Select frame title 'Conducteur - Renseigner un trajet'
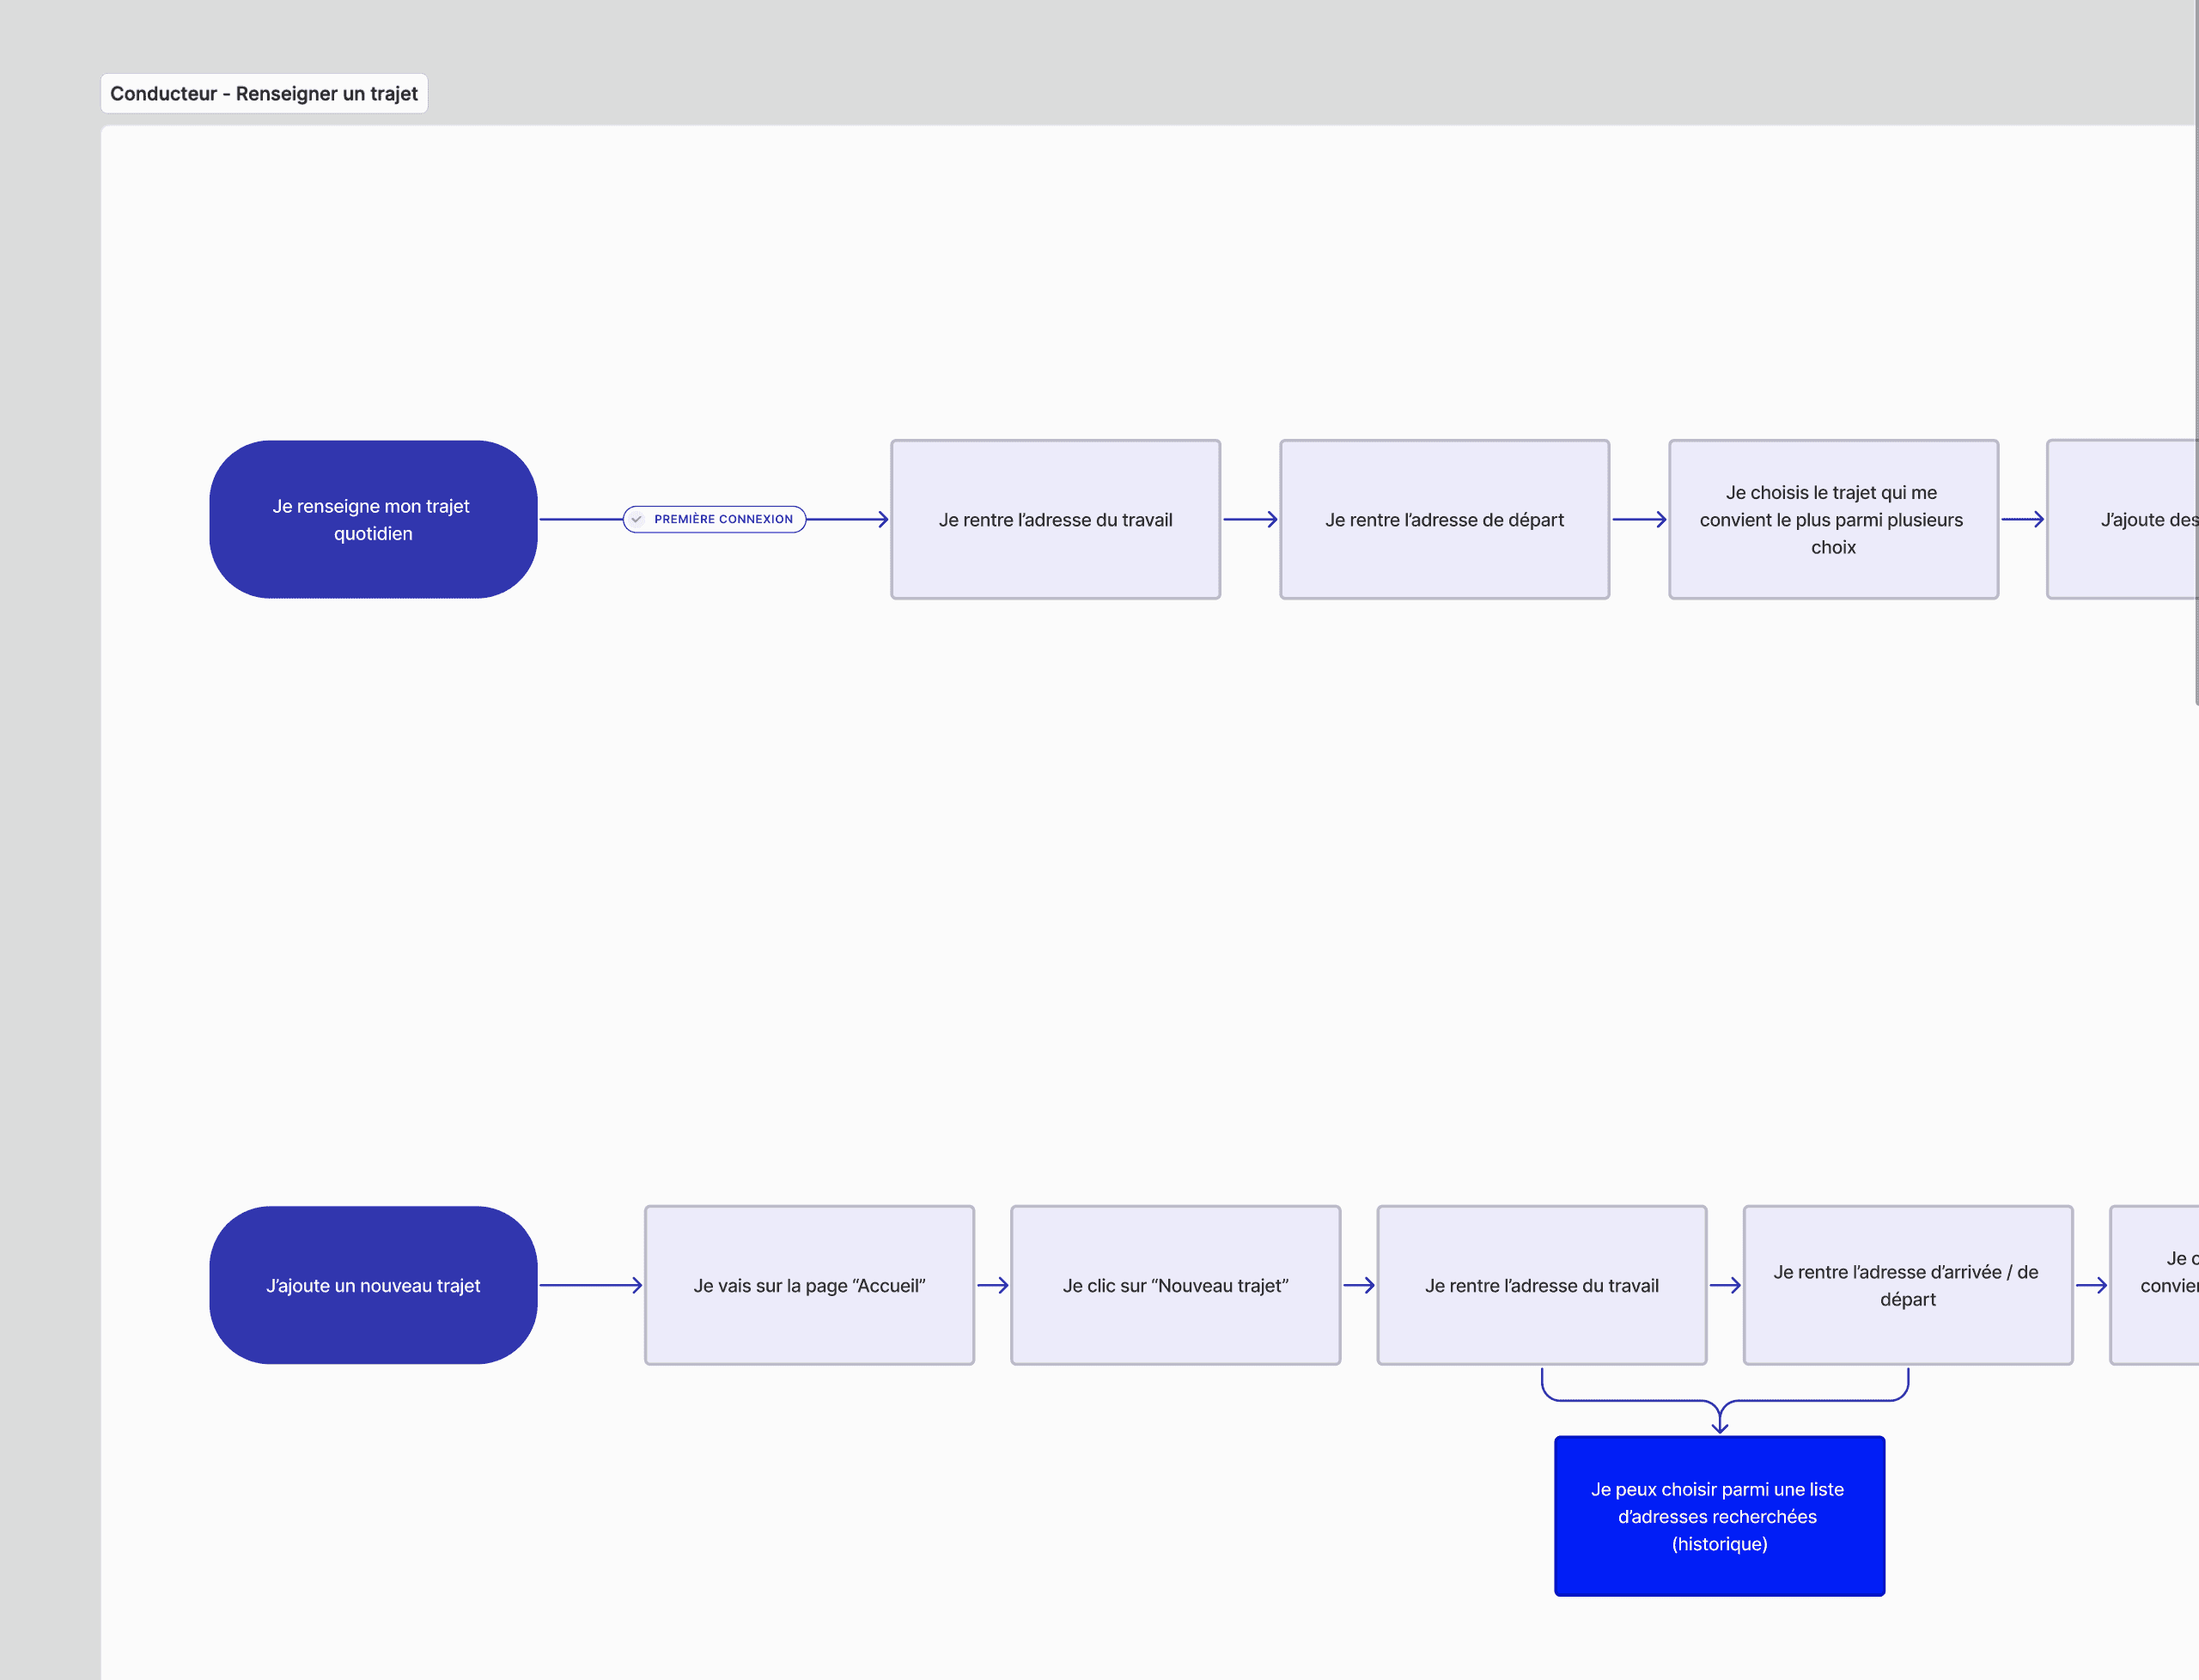Viewport: 2199px width, 1680px height. 264,94
